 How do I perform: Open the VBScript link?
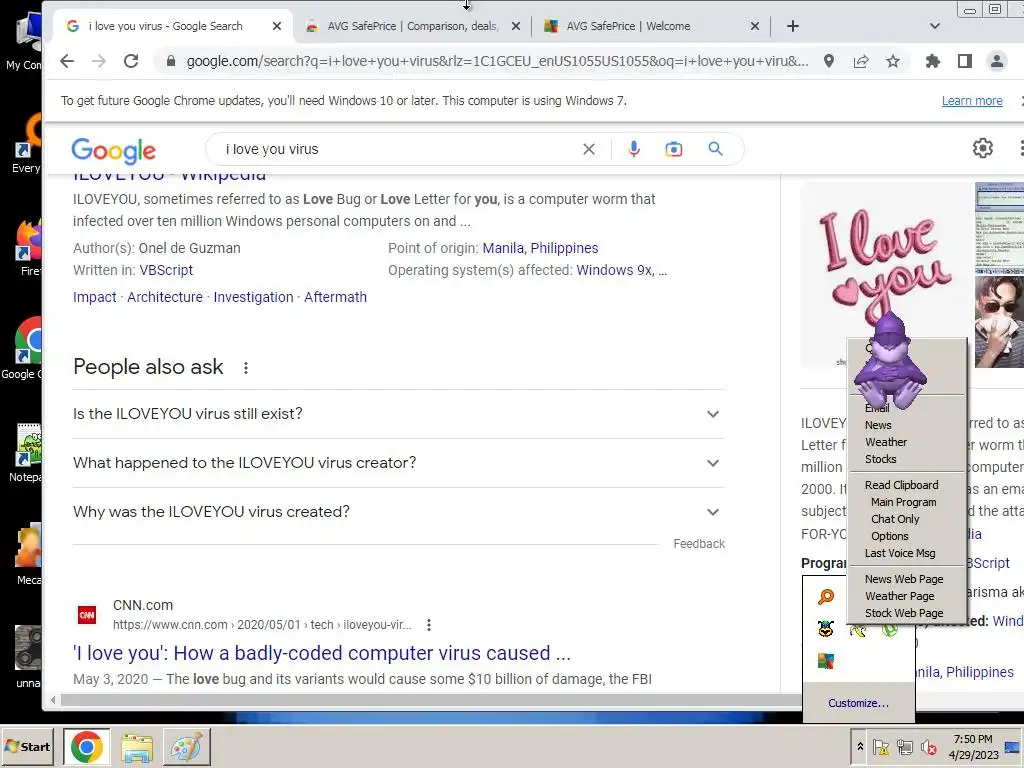pyautogui.click(x=166, y=270)
